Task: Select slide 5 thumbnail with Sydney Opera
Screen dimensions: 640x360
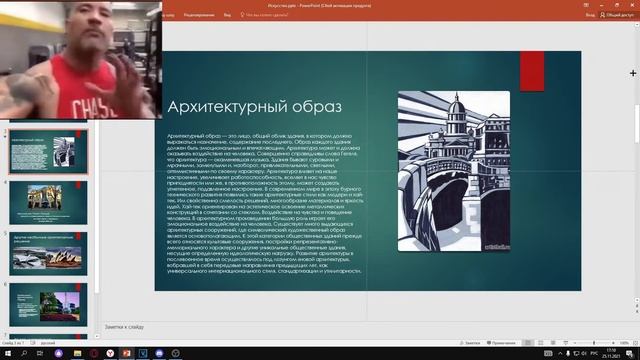Action: pyautogui.click(x=48, y=253)
